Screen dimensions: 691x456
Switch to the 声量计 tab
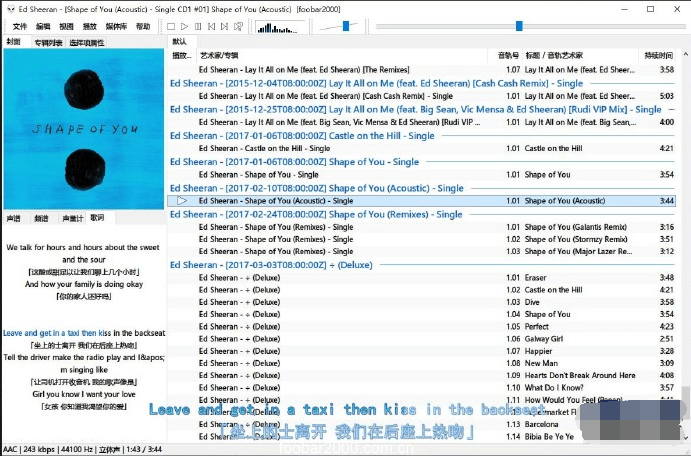pos(72,219)
